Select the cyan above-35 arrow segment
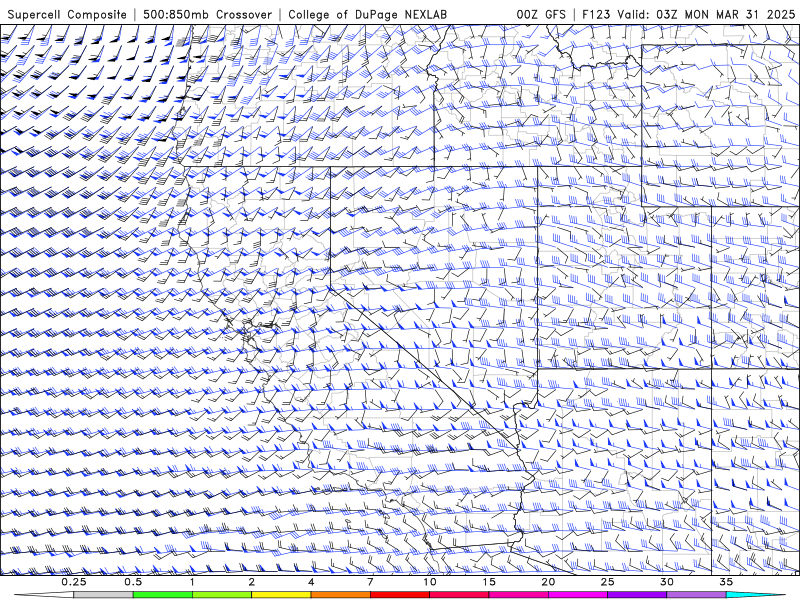The image size is (800, 600). coord(756,595)
